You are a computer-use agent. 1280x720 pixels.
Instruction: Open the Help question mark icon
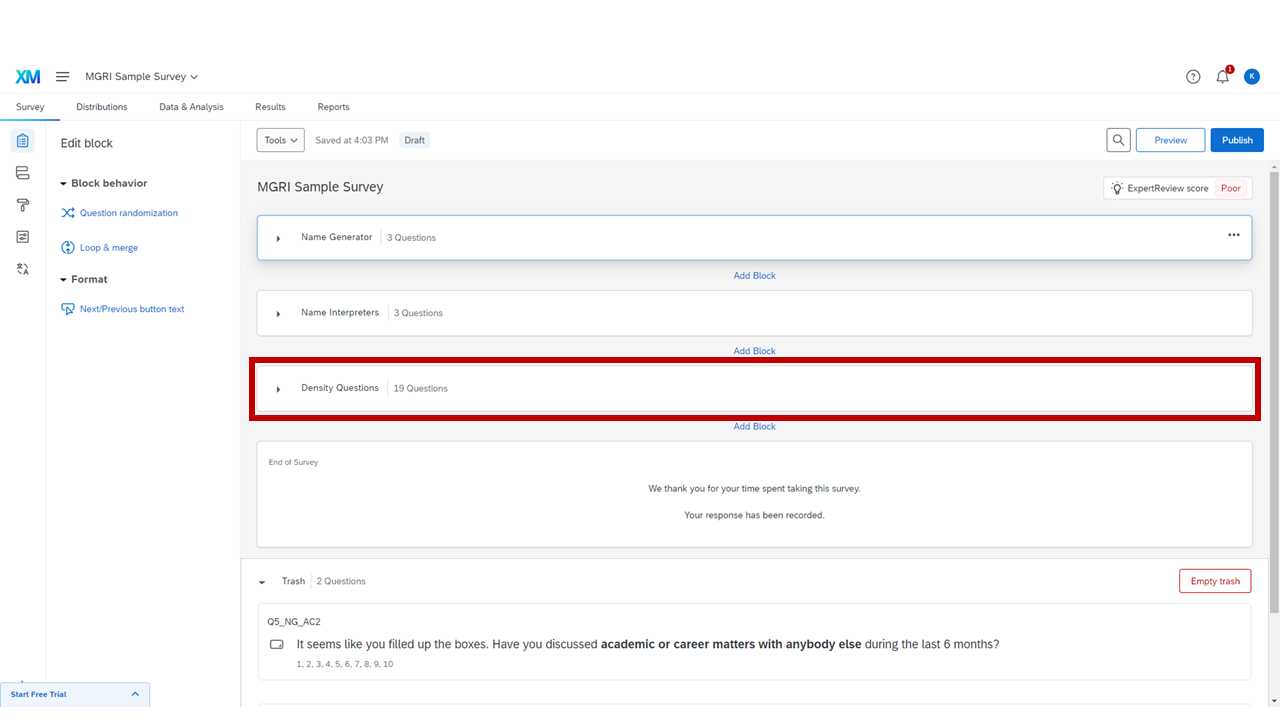(1193, 77)
